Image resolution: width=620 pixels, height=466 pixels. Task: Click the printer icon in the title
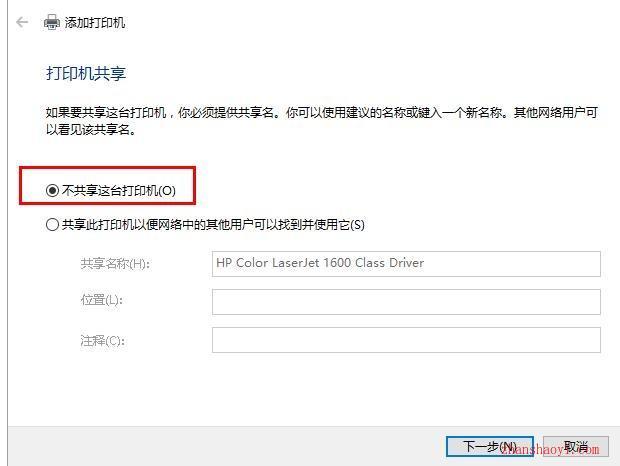tap(52, 23)
